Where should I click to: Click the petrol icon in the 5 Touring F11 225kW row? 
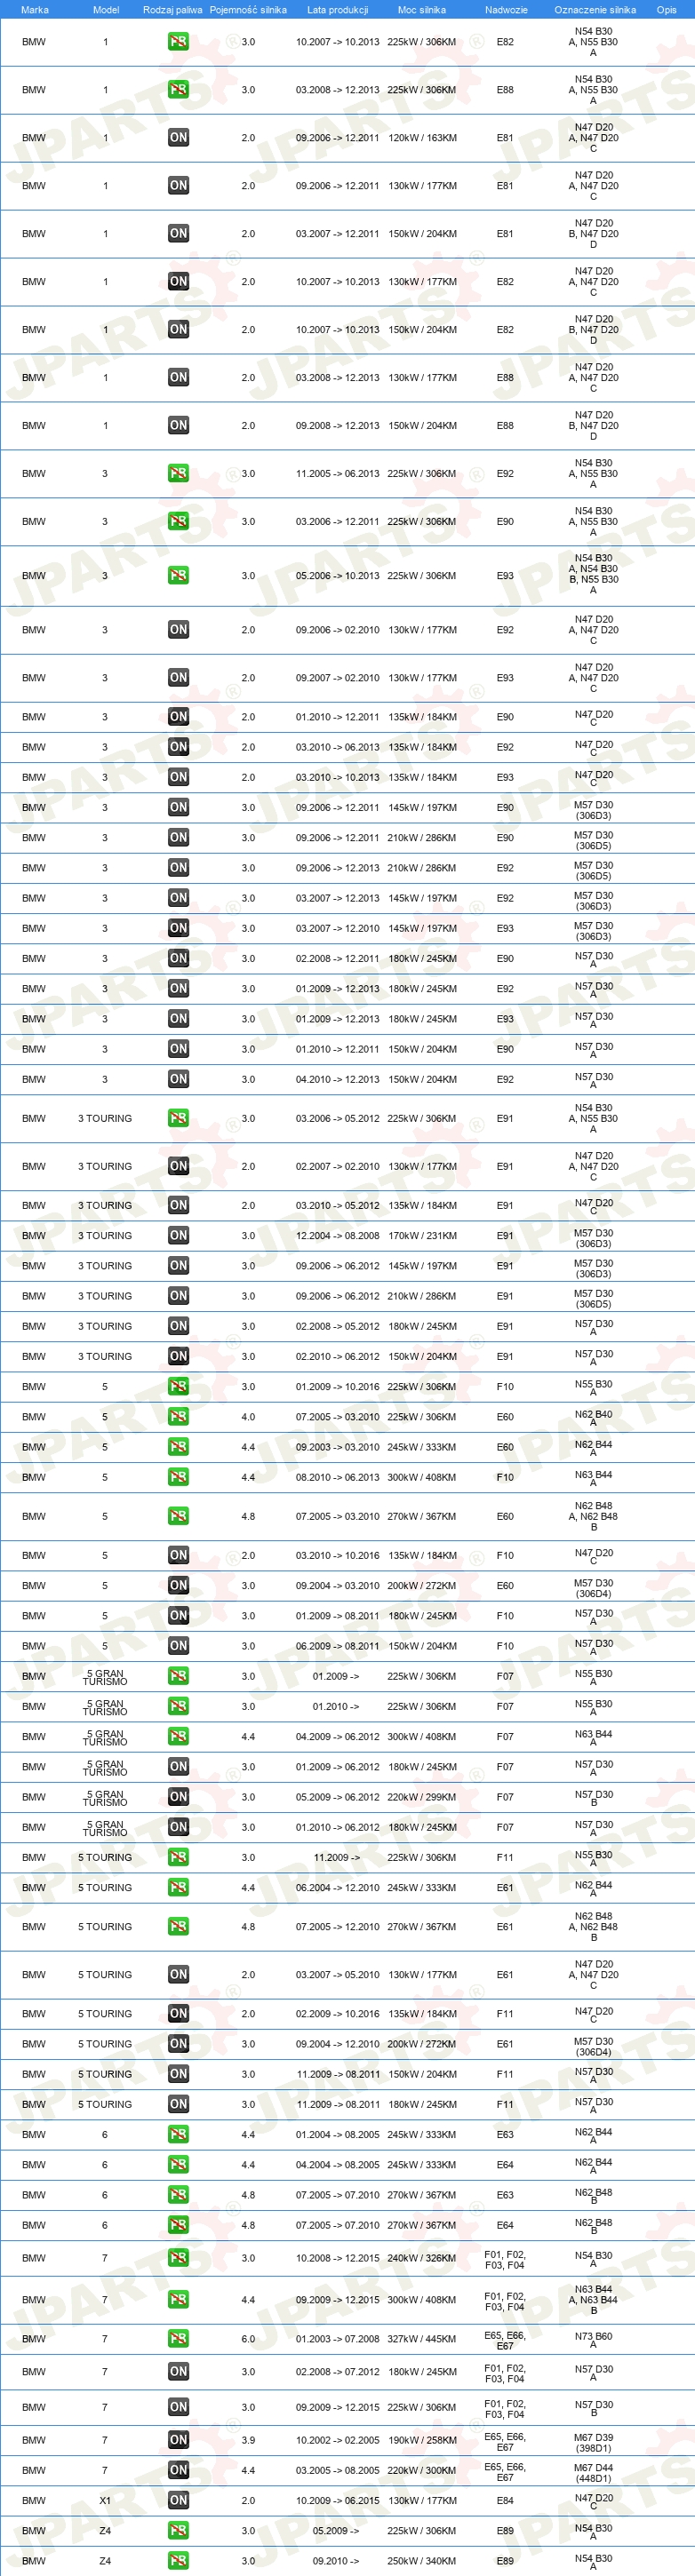click(178, 1858)
